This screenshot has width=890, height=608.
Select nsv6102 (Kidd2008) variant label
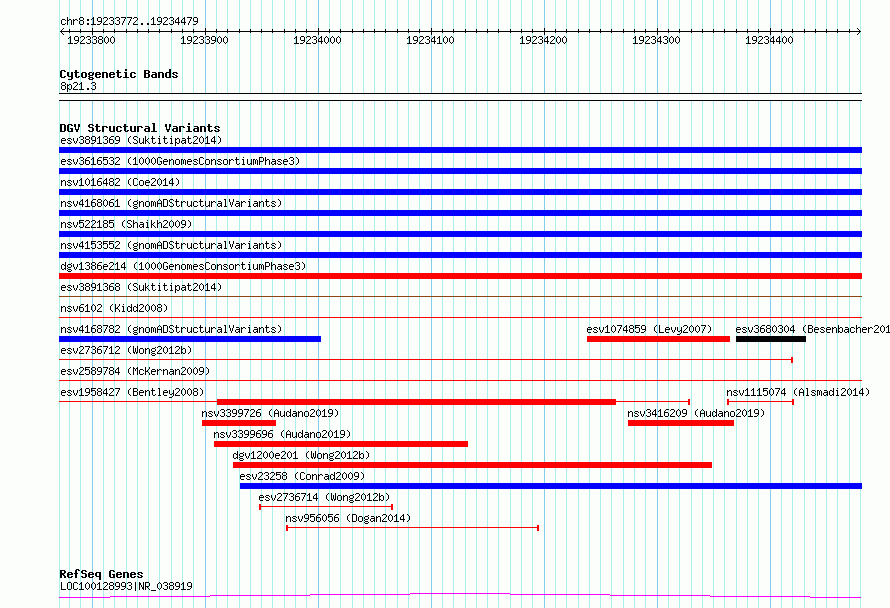pos(114,308)
